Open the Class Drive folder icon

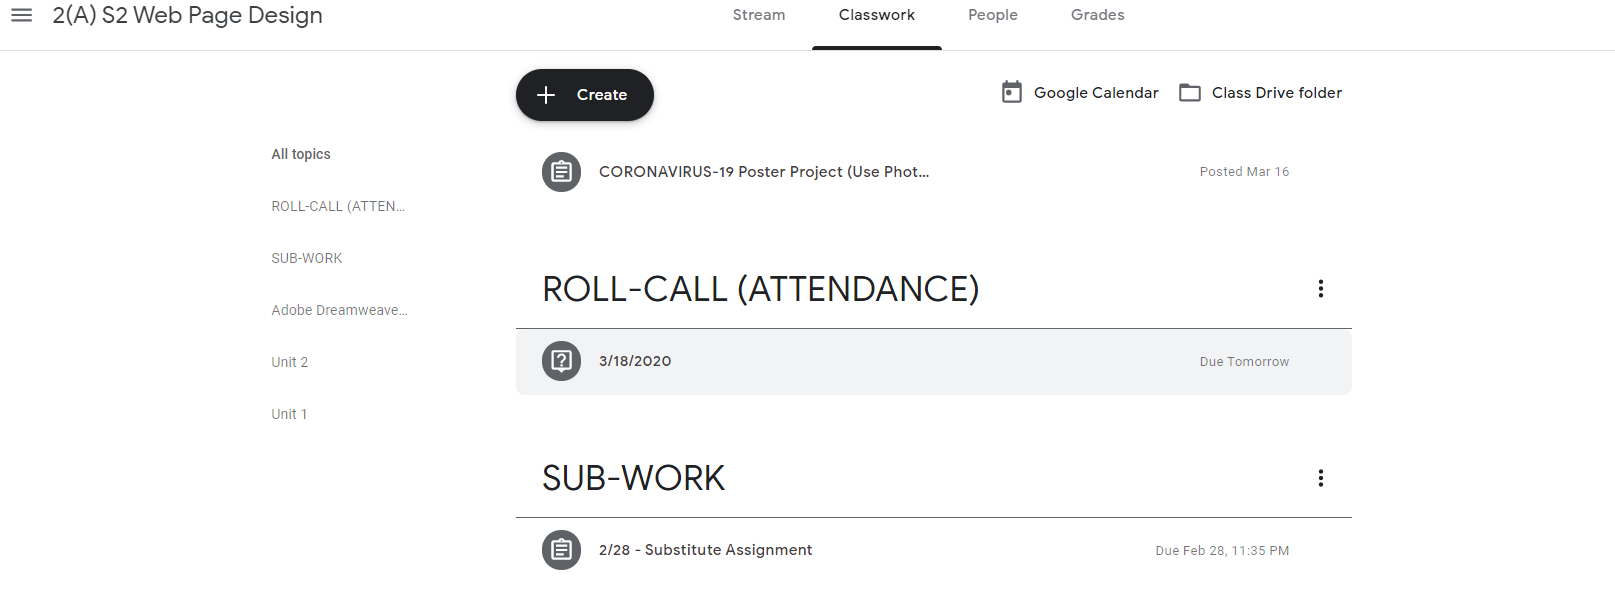click(1190, 93)
